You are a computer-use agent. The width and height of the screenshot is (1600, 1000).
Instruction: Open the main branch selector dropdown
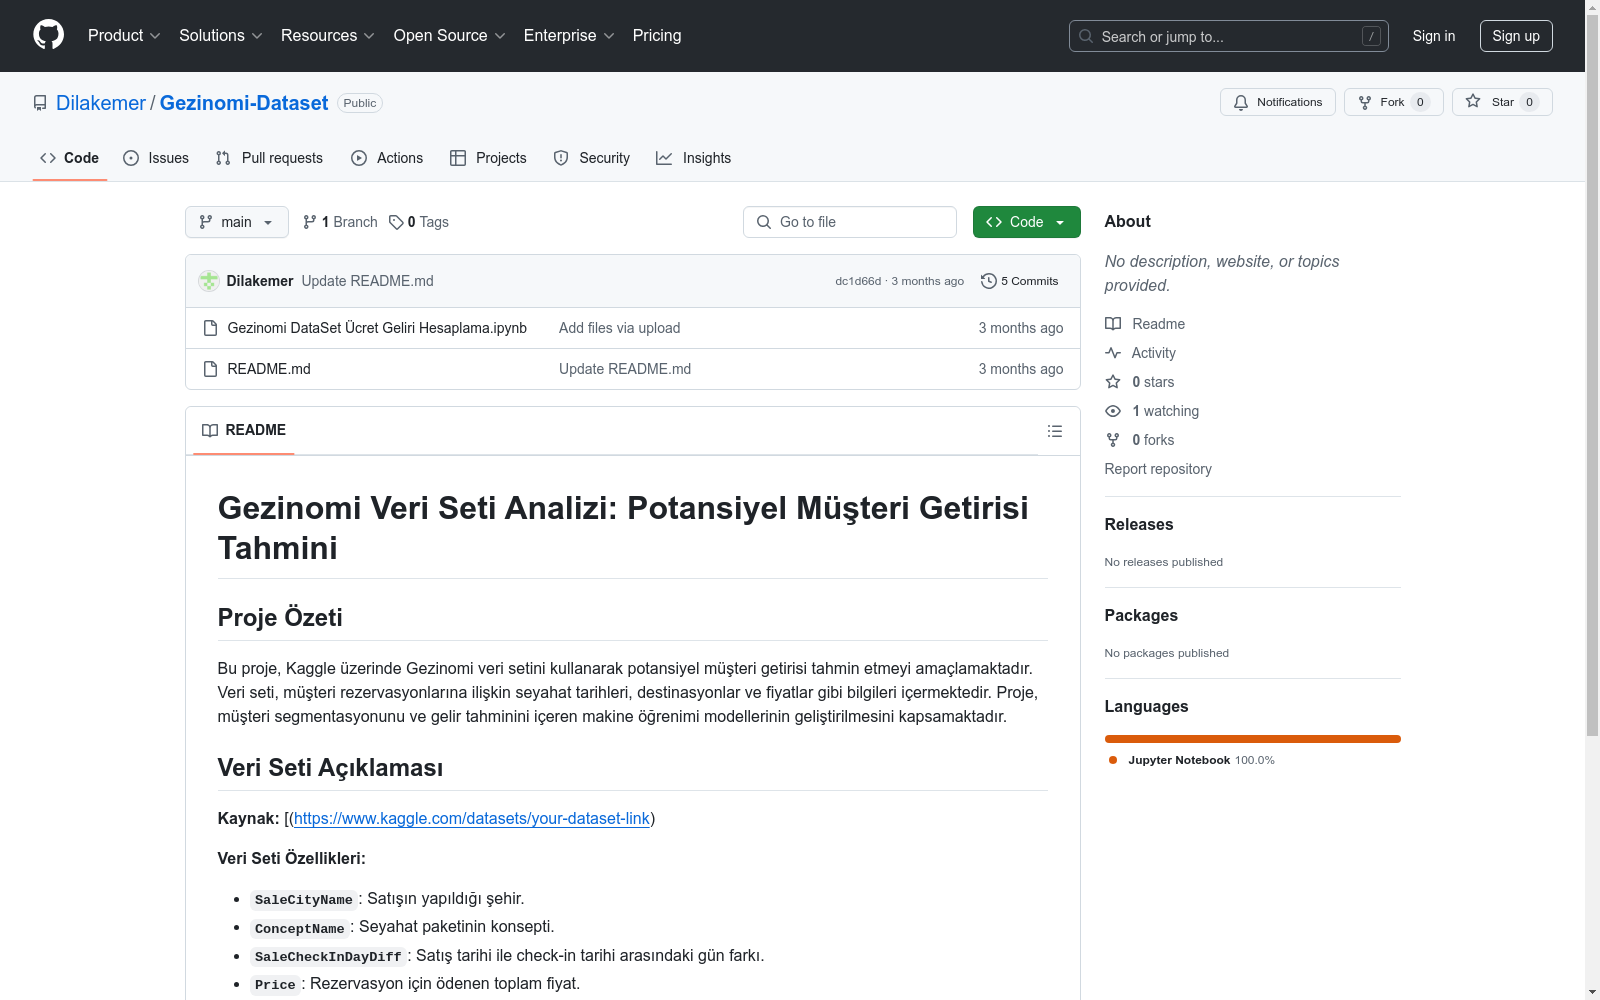237,222
